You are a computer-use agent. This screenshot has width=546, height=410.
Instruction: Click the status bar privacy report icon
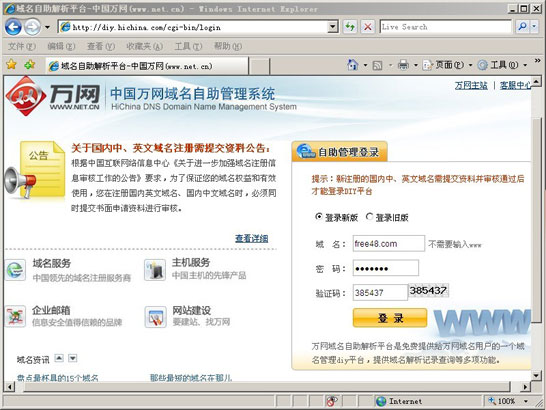pyautogui.click(x=331, y=401)
